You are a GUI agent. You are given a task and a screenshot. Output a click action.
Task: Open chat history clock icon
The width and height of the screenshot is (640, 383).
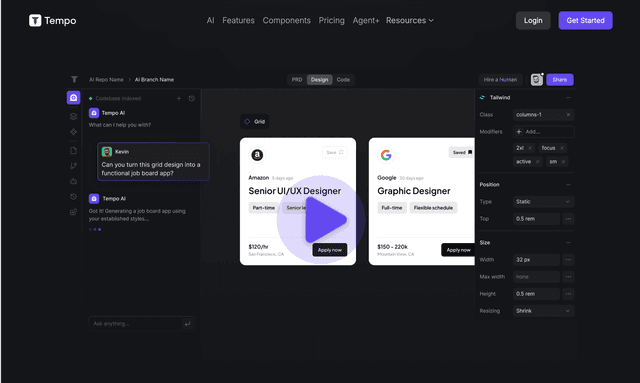[x=192, y=98]
